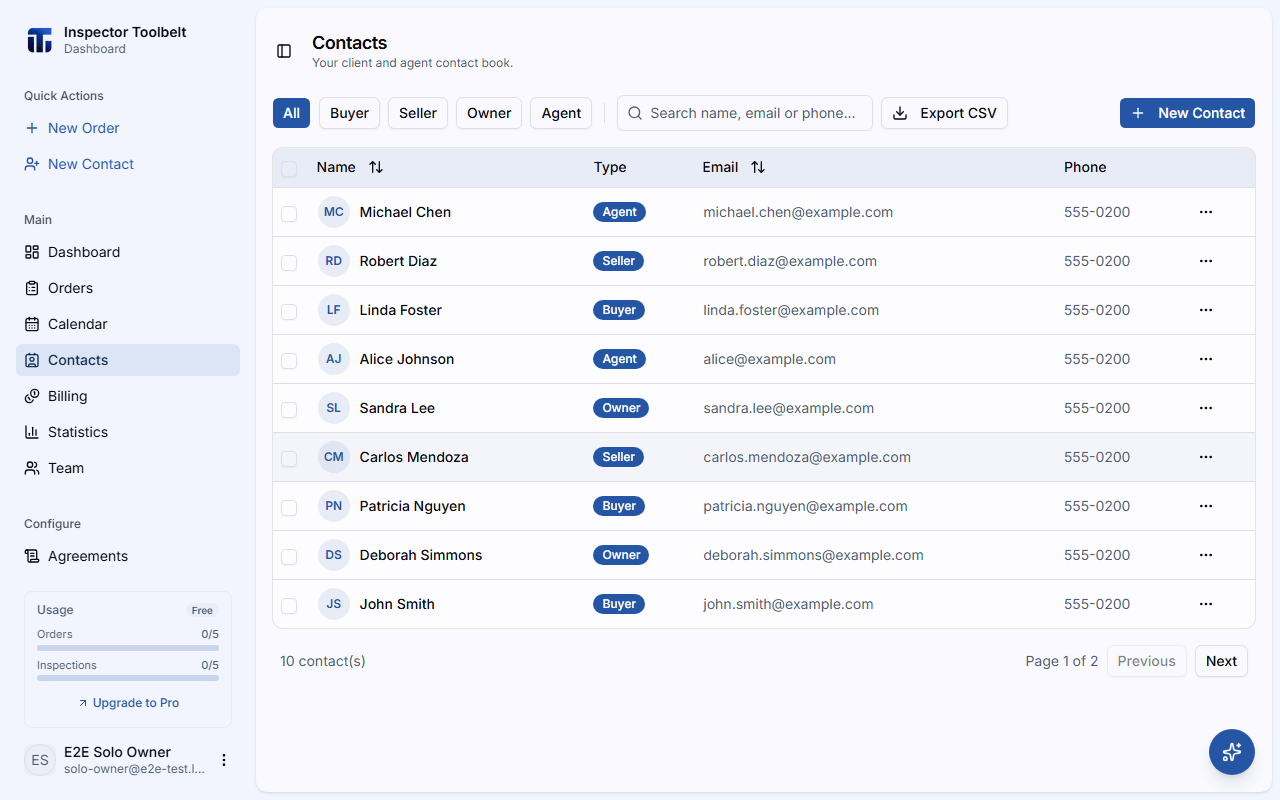Check the box for Patricia Nguyen
Screen dimensions: 1280x800
[x=289, y=508]
